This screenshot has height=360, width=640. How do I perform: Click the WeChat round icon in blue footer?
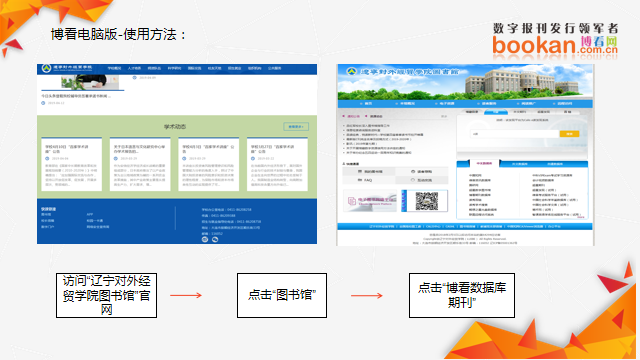tap(215, 240)
